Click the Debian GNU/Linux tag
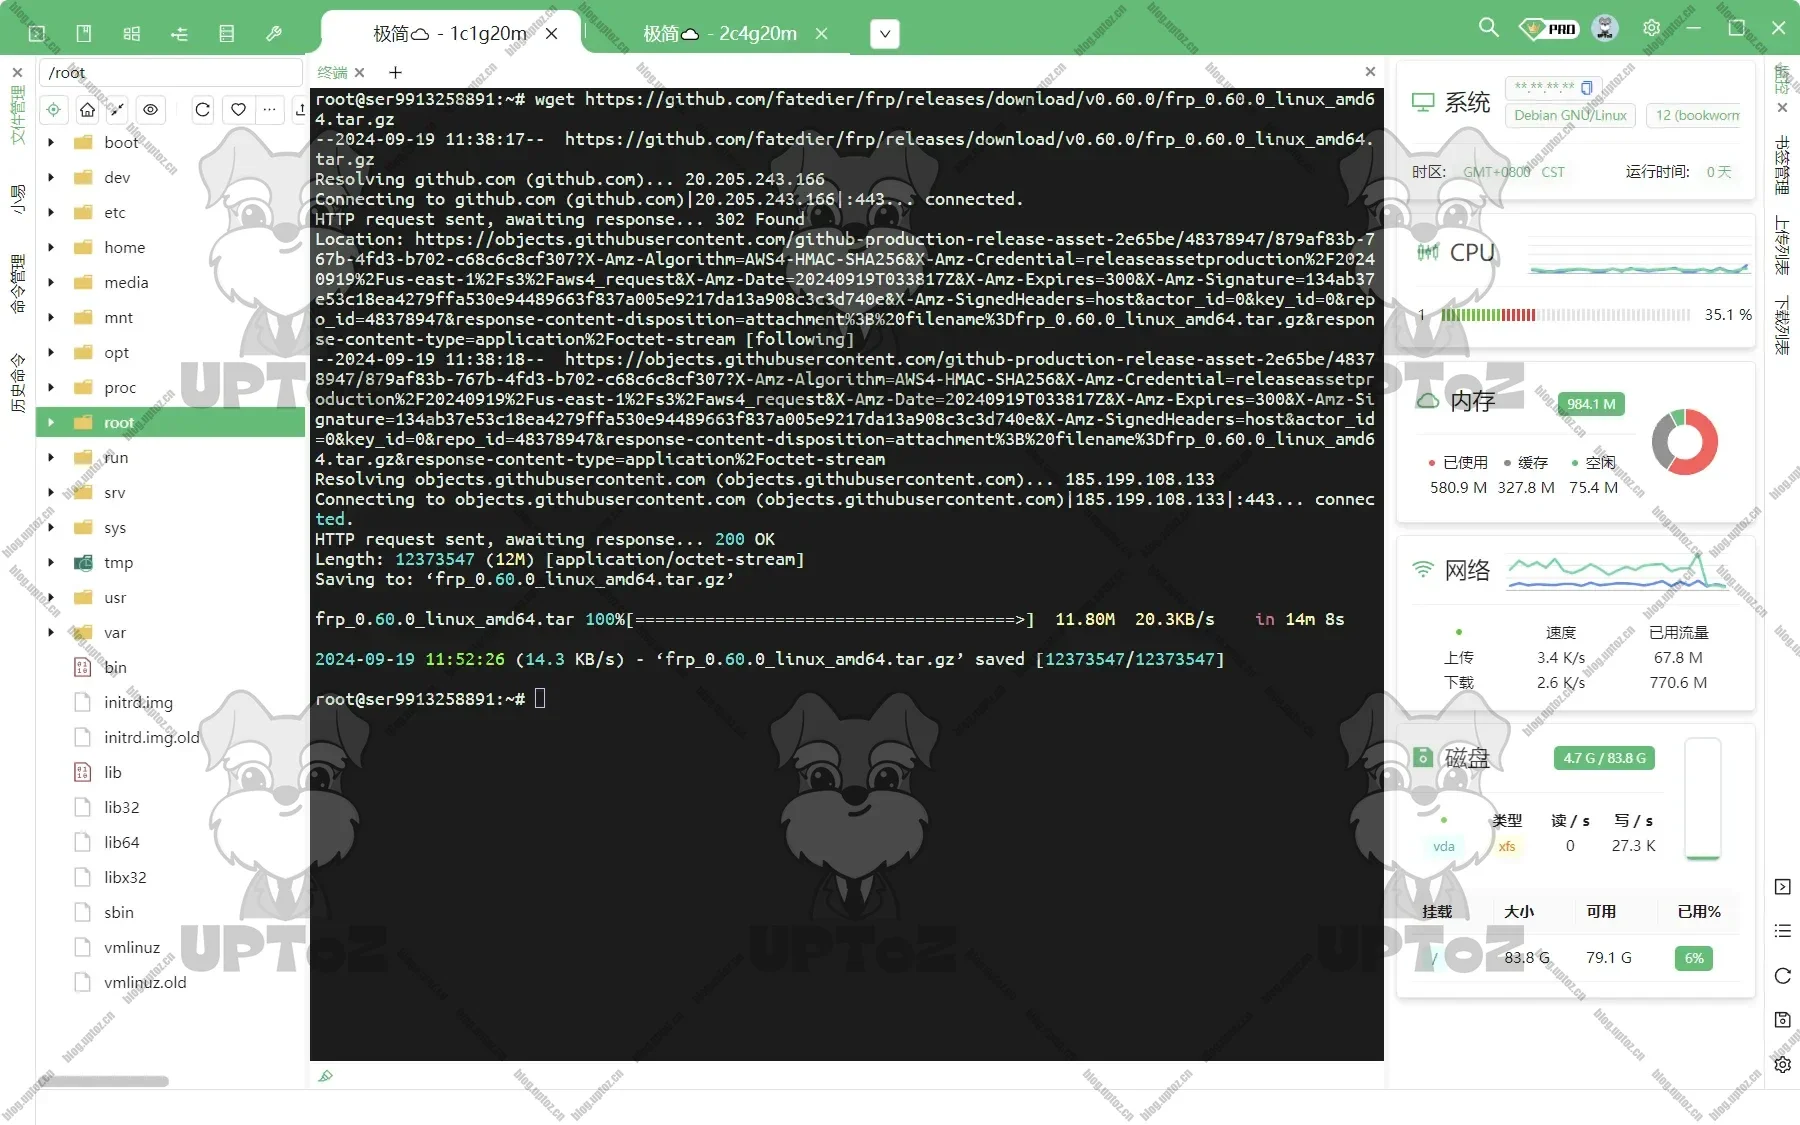This screenshot has width=1800, height=1125. [x=1570, y=115]
